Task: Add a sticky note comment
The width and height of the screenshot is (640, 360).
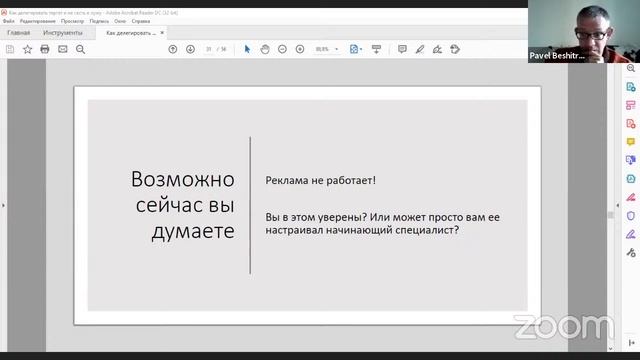Action: (x=402, y=49)
